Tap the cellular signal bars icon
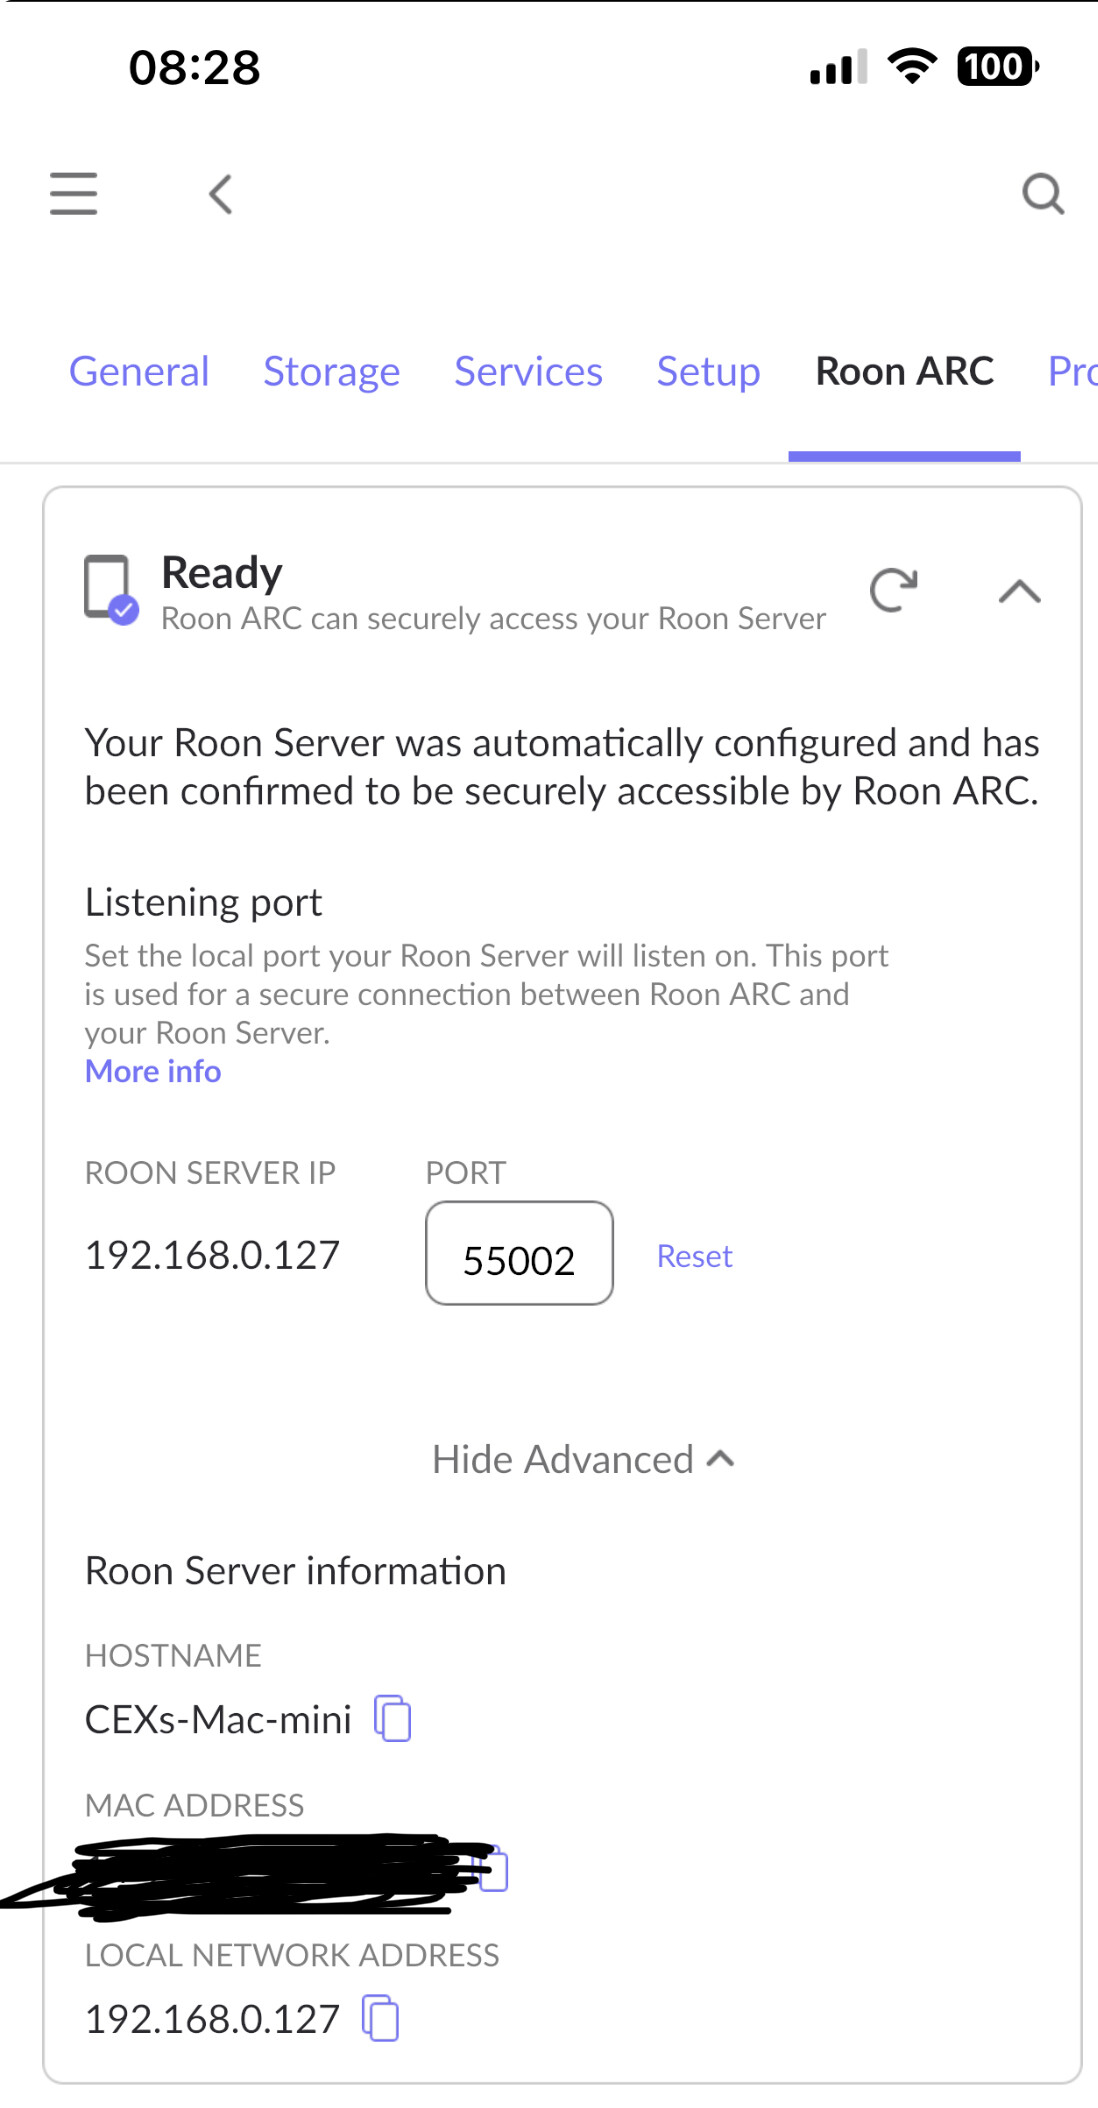Screen dimensions: 1098x2108 pyautogui.click(x=838, y=67)
